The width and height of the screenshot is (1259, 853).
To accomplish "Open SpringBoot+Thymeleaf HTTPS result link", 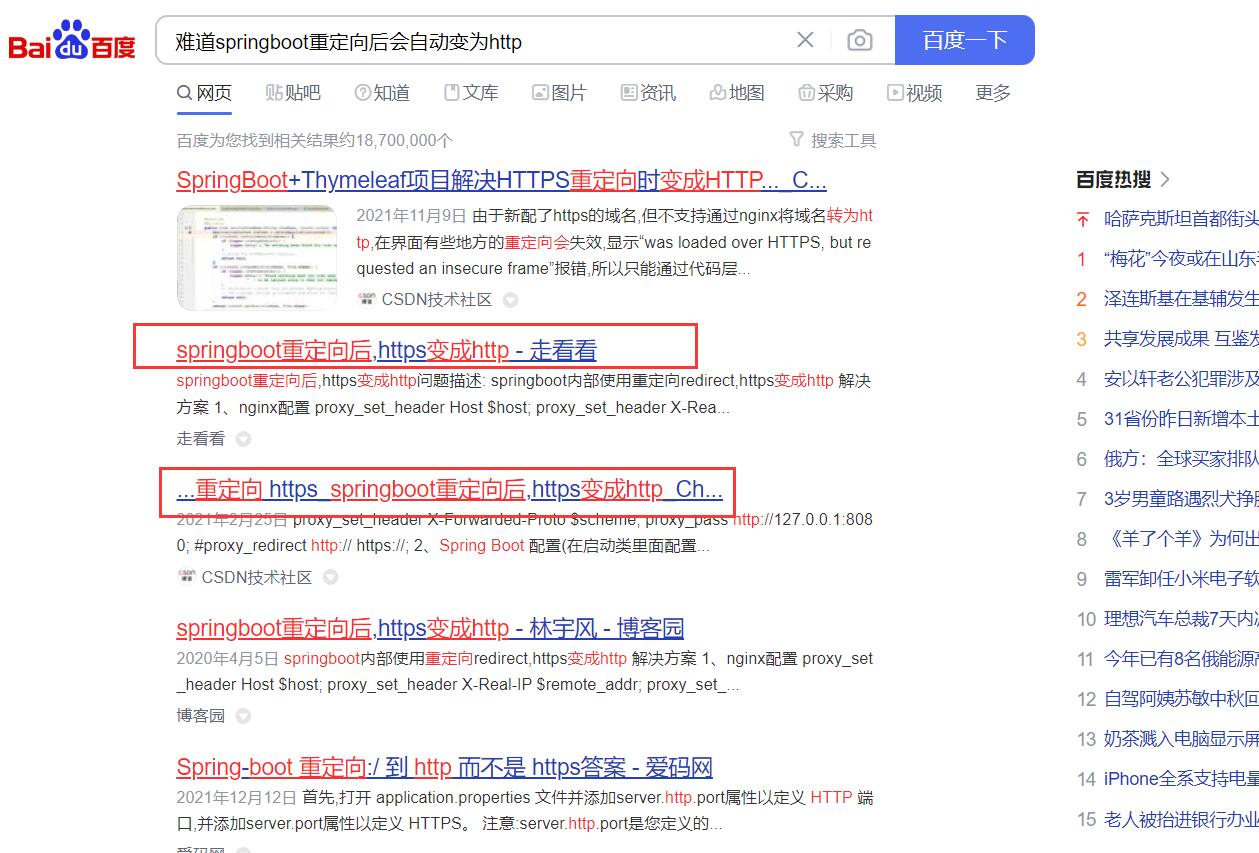I will [x=501, y=180].
